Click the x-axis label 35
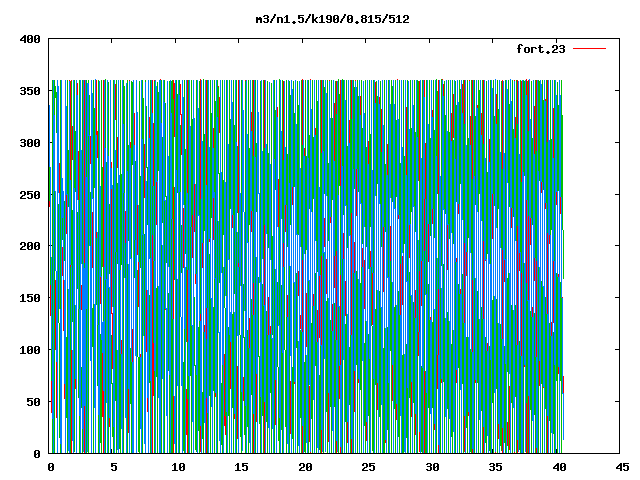 point(496,467)
